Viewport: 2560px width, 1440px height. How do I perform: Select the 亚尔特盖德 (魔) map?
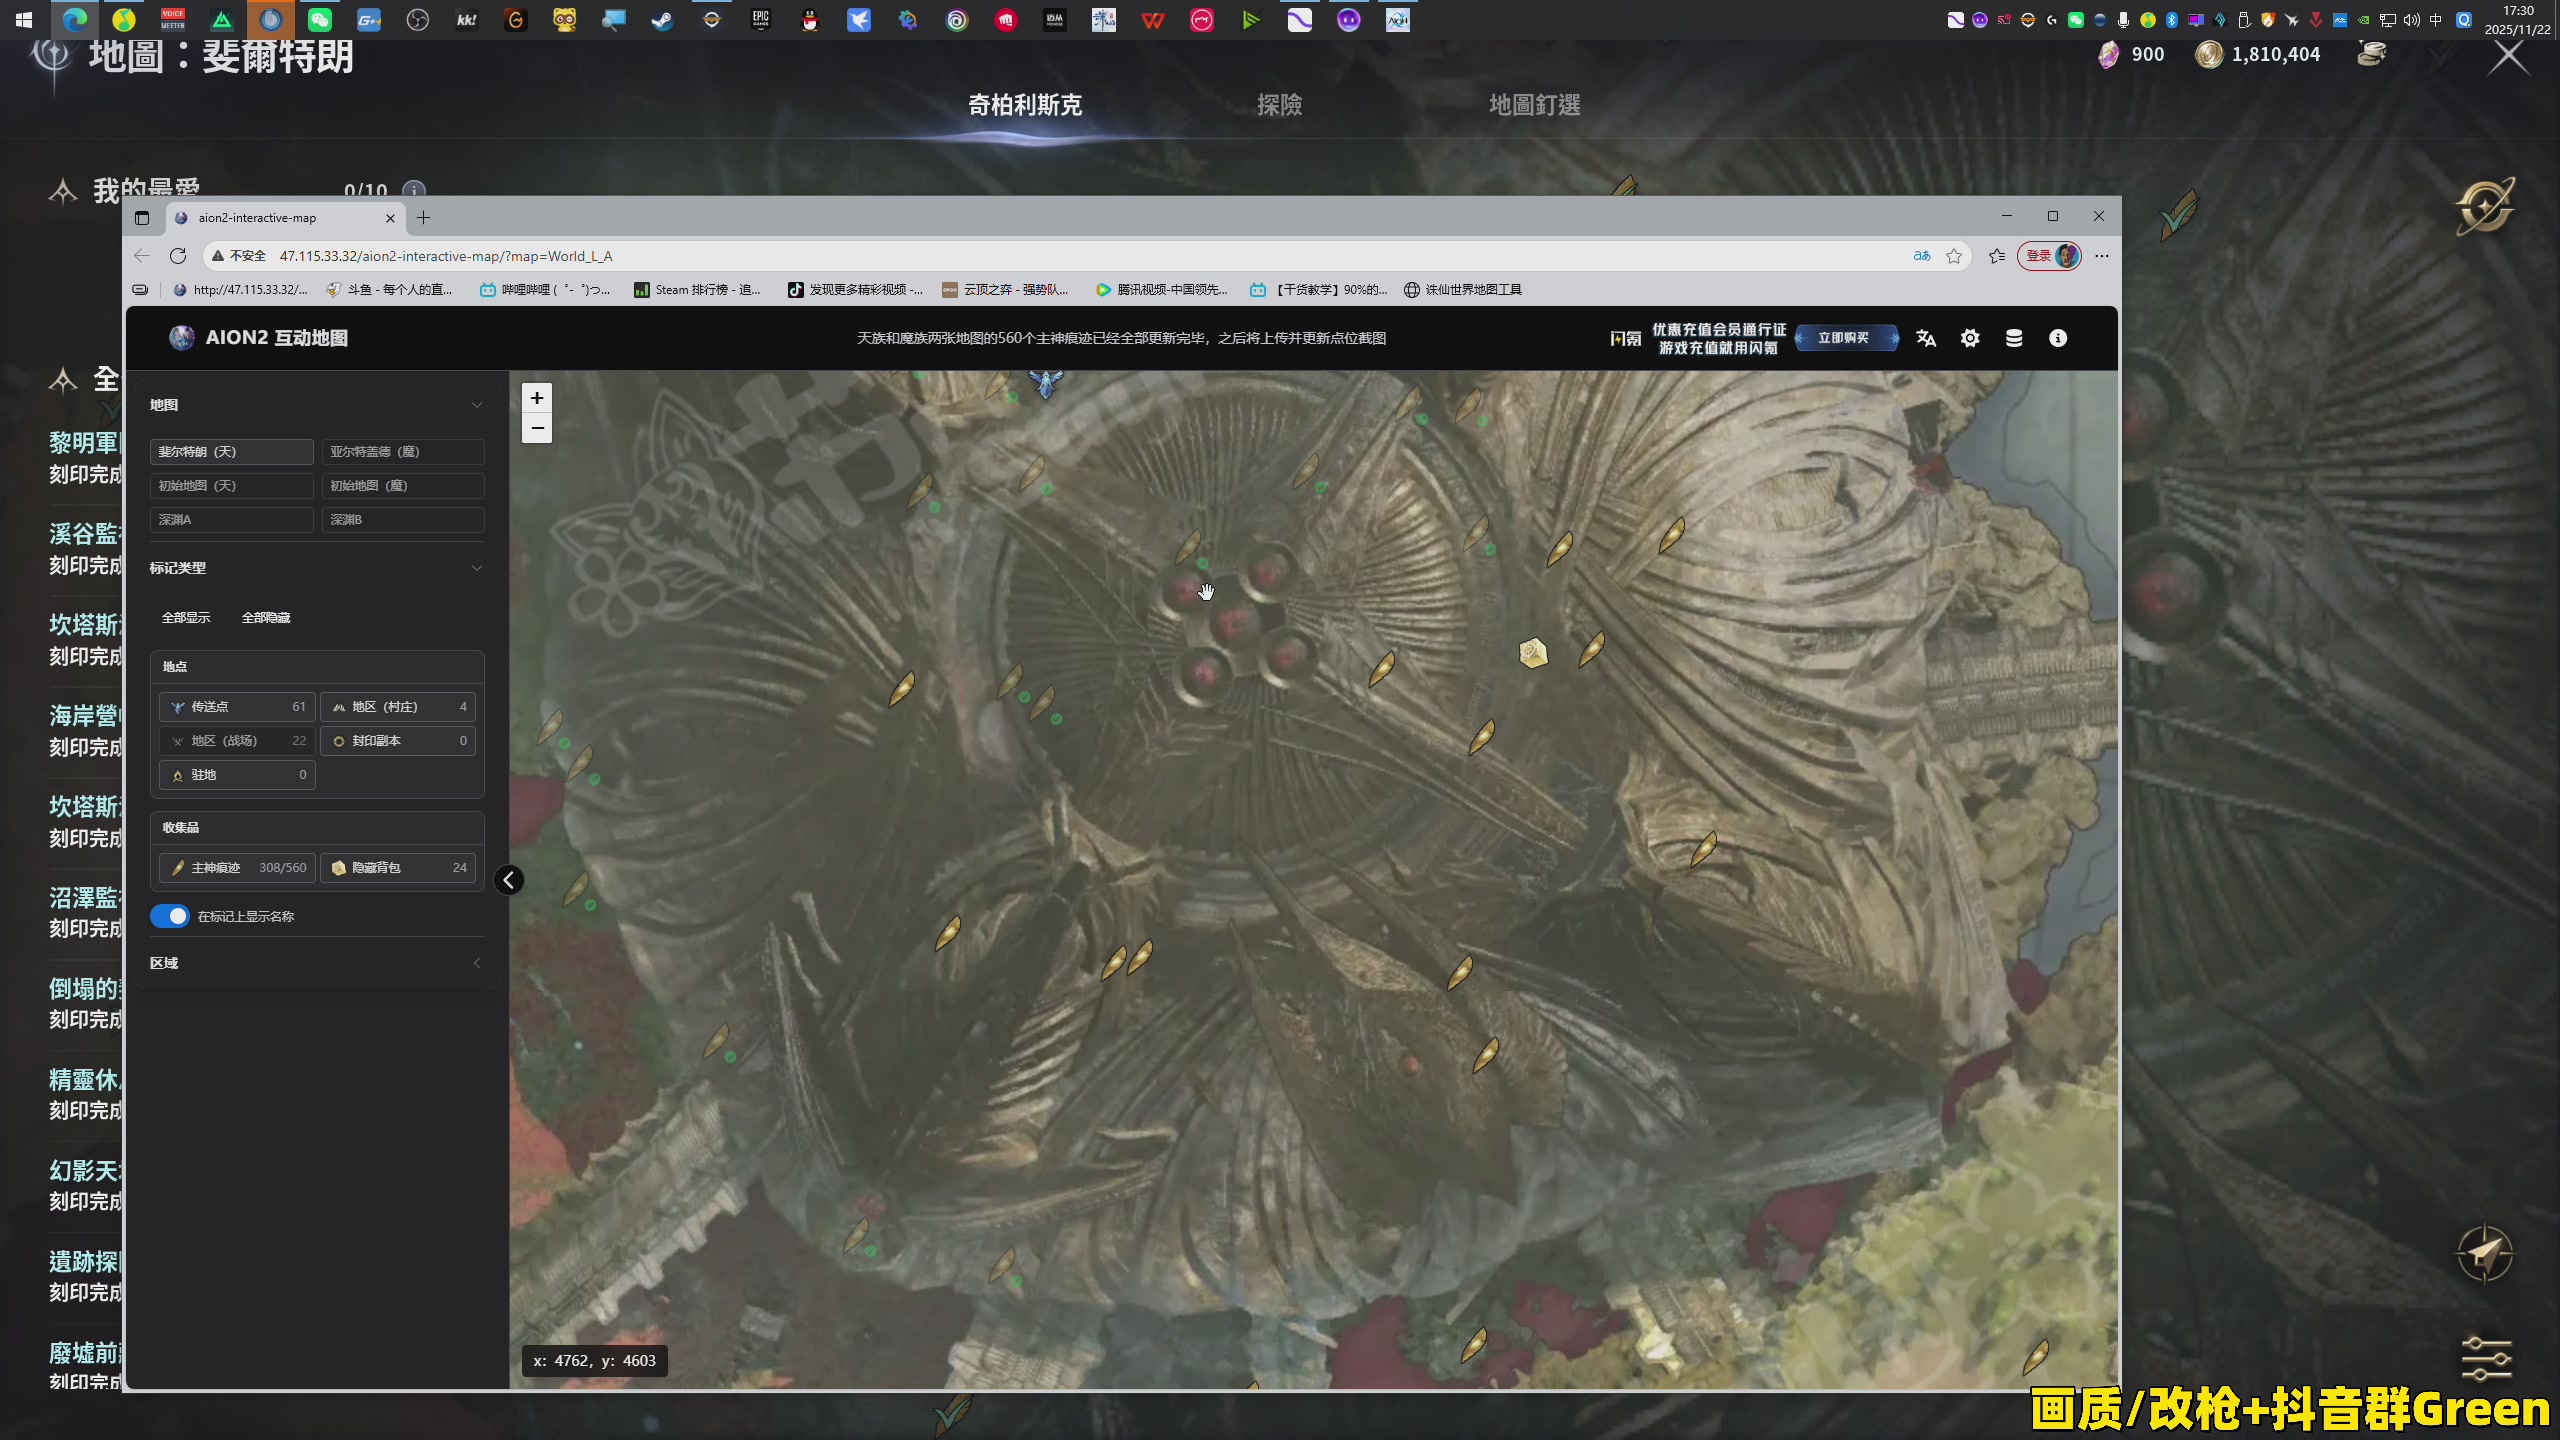[402, 452]
